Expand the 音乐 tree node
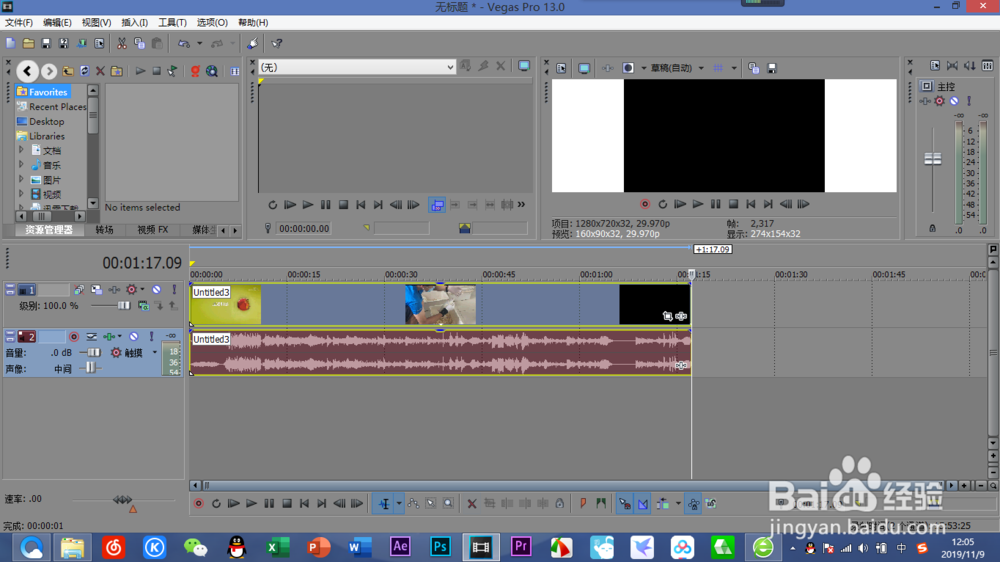 click(21, 165)
